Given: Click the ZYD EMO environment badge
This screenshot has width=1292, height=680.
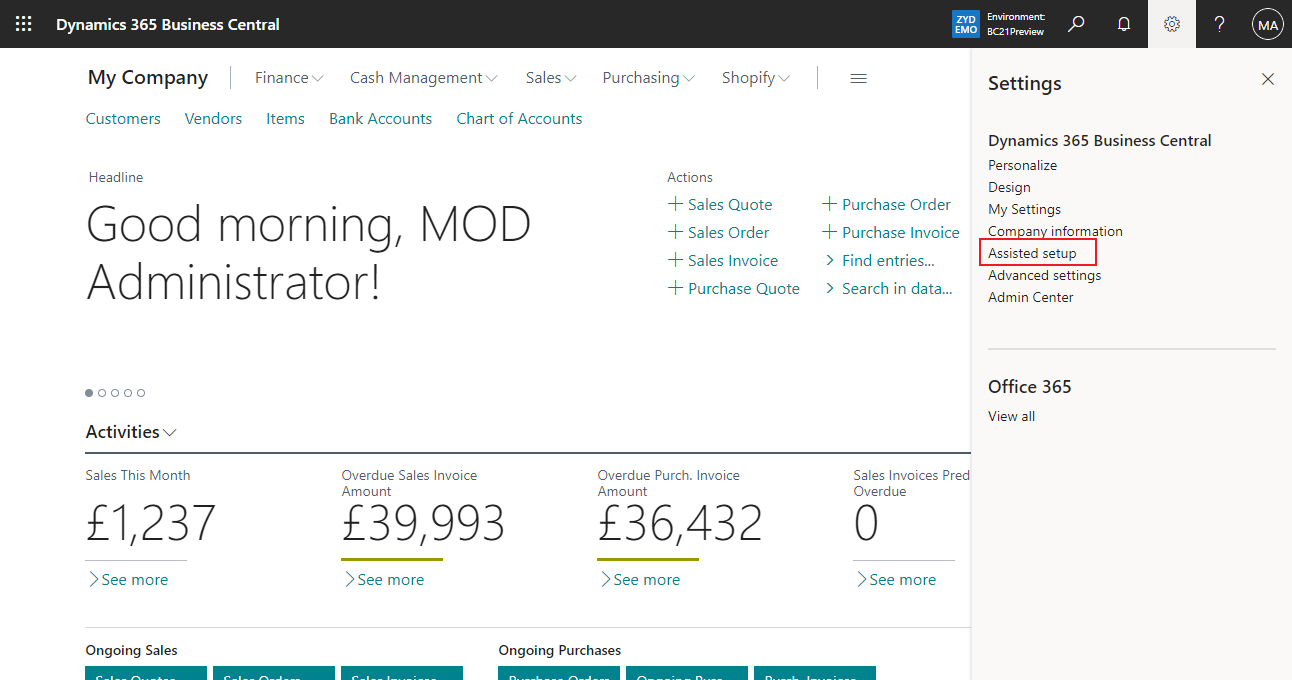Looking at the screenshot, I should tap(965, 23).
